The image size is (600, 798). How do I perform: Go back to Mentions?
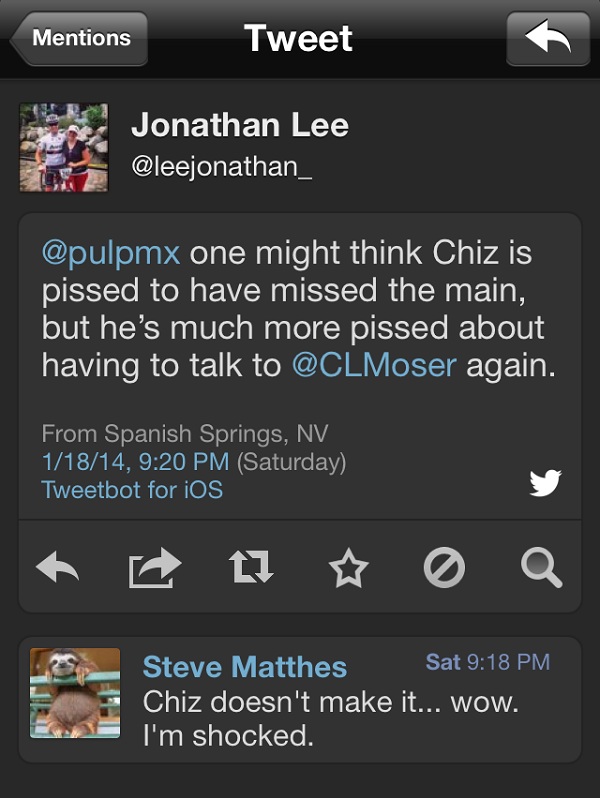click(80, 39)
